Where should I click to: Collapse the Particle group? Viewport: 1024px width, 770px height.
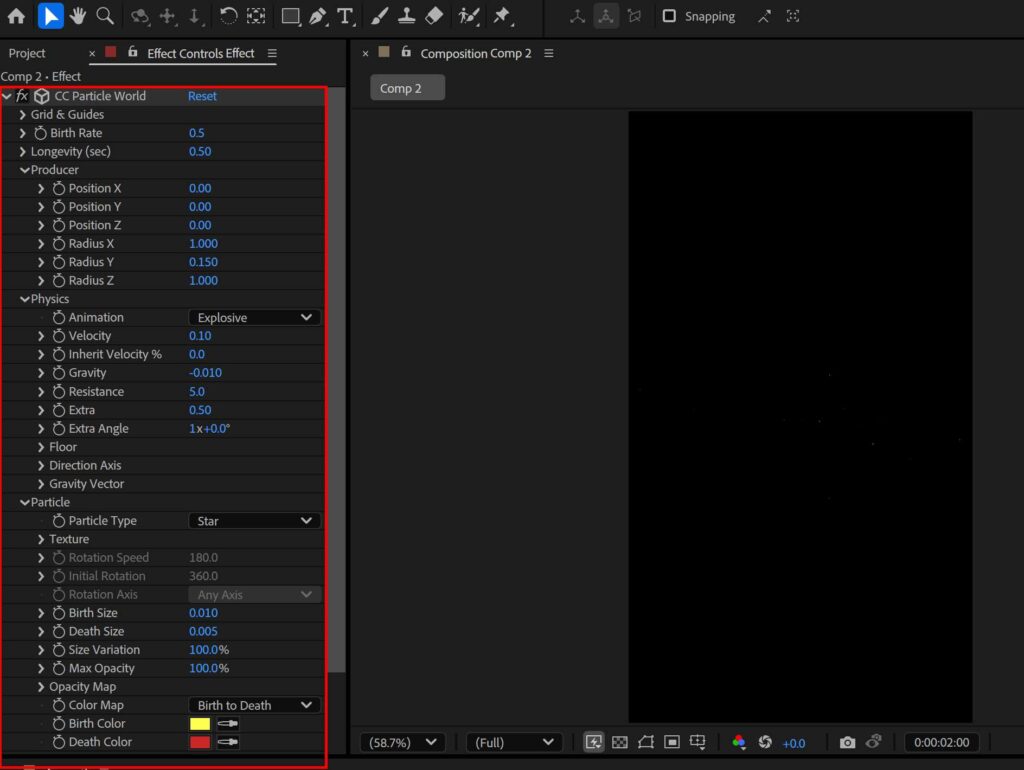[x=24, y=502]
